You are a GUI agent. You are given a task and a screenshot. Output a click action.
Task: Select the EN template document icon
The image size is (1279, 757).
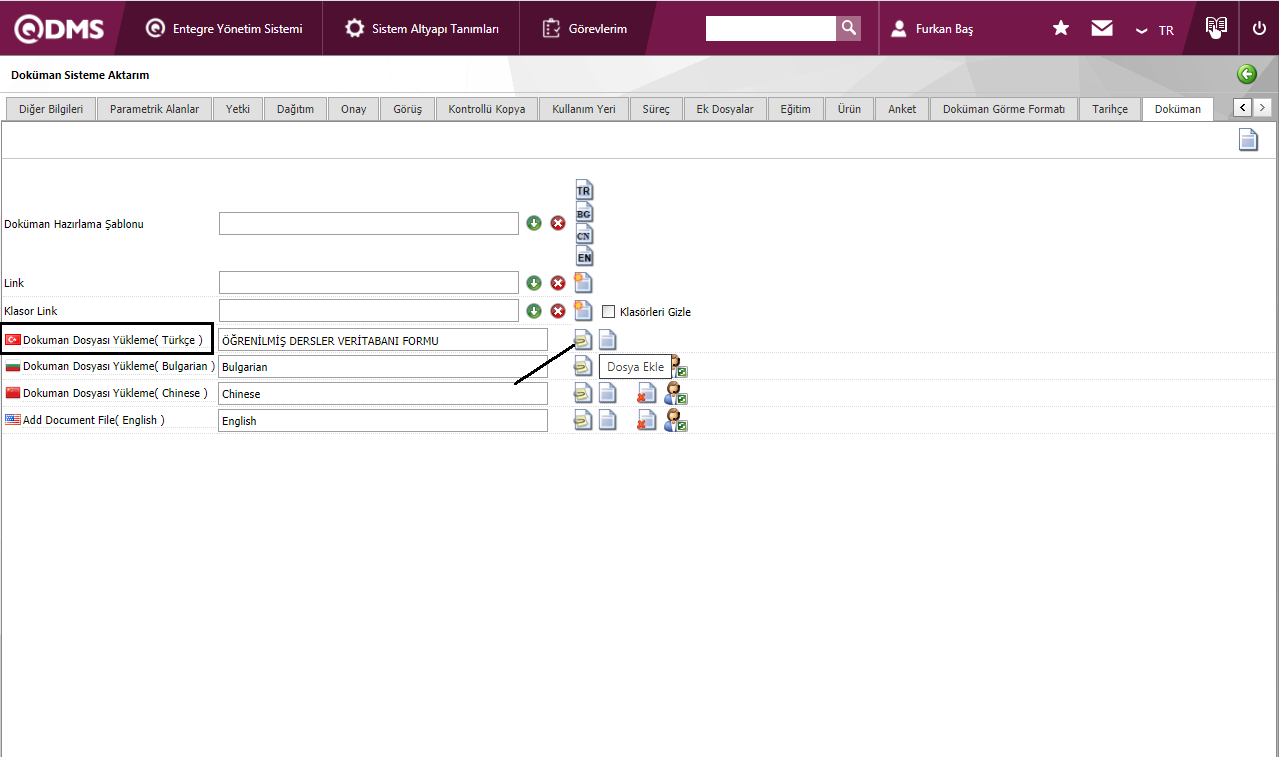point(584,256)
